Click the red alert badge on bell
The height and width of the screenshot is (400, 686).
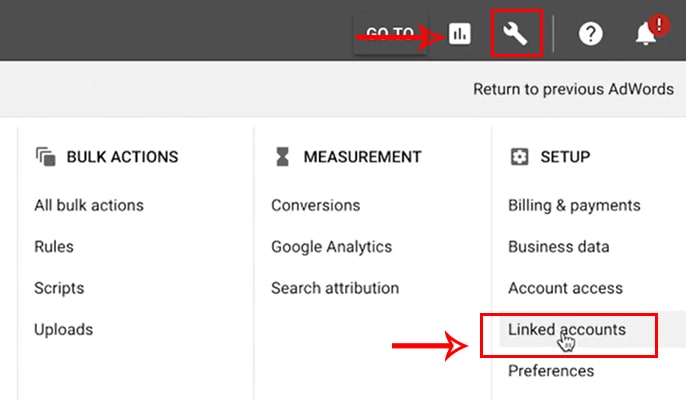click(659, 25)
